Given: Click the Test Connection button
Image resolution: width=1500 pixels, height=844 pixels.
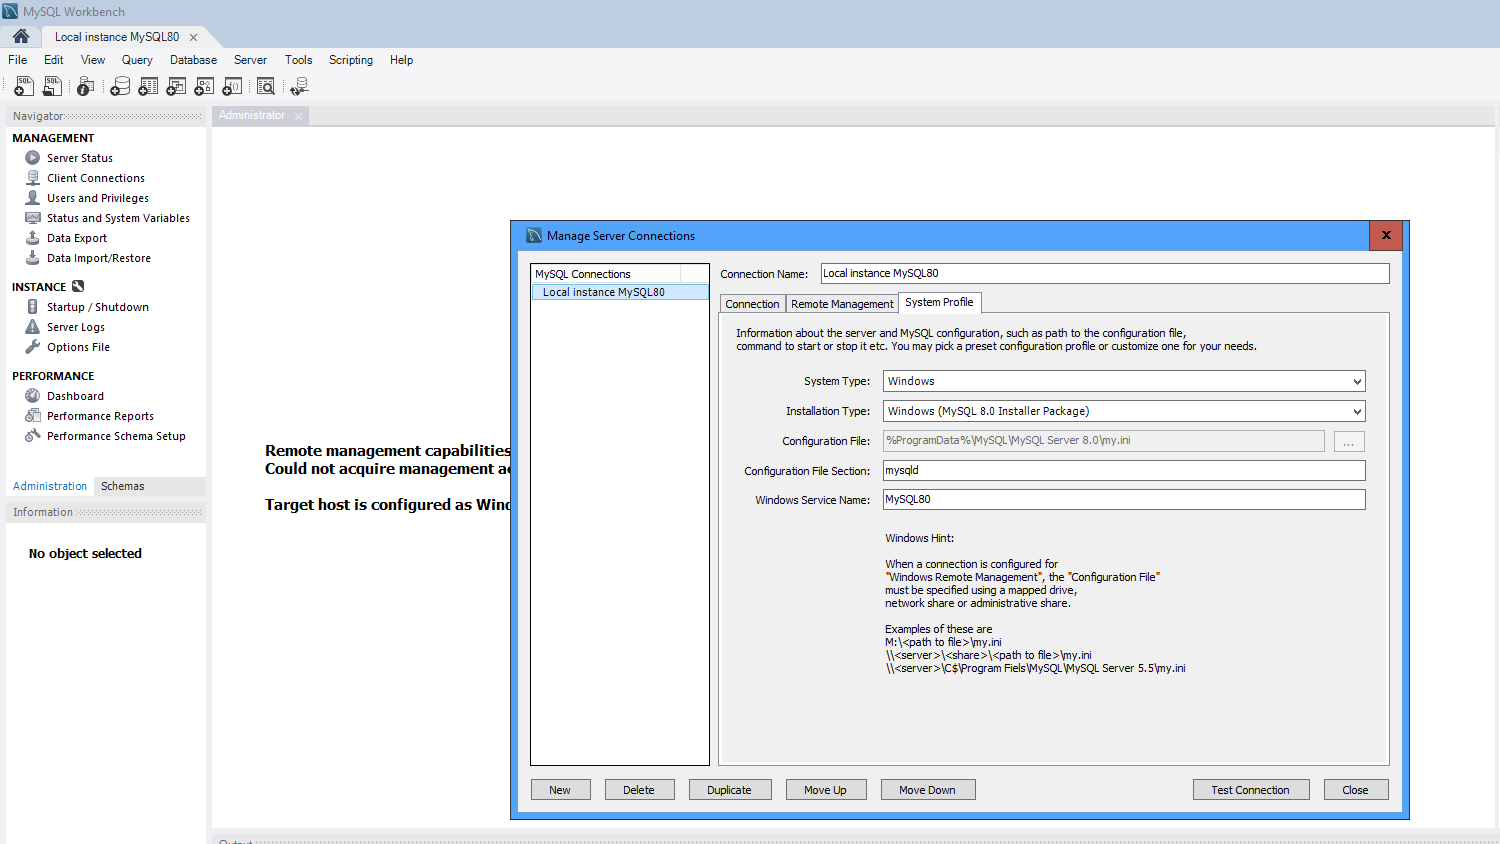Looking at the screenshot, I should coord(1250,790).
